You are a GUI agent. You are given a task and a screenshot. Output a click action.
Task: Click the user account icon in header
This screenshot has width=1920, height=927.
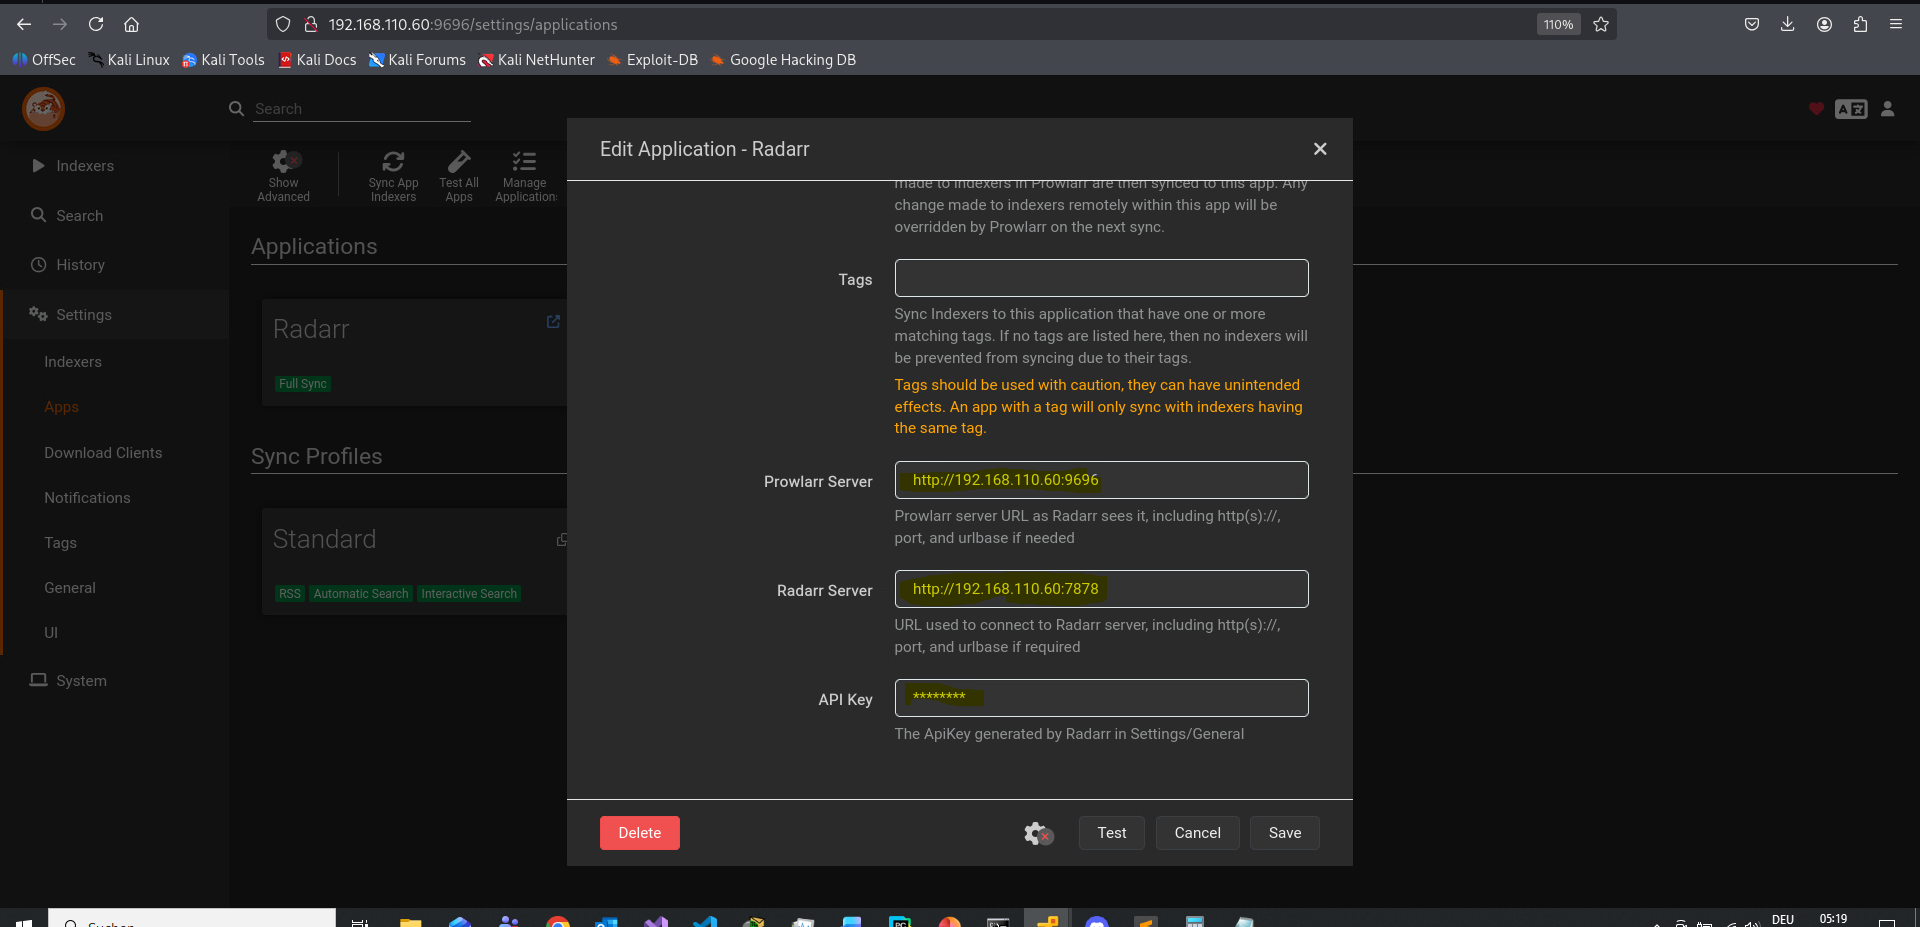pos(1887,109)
